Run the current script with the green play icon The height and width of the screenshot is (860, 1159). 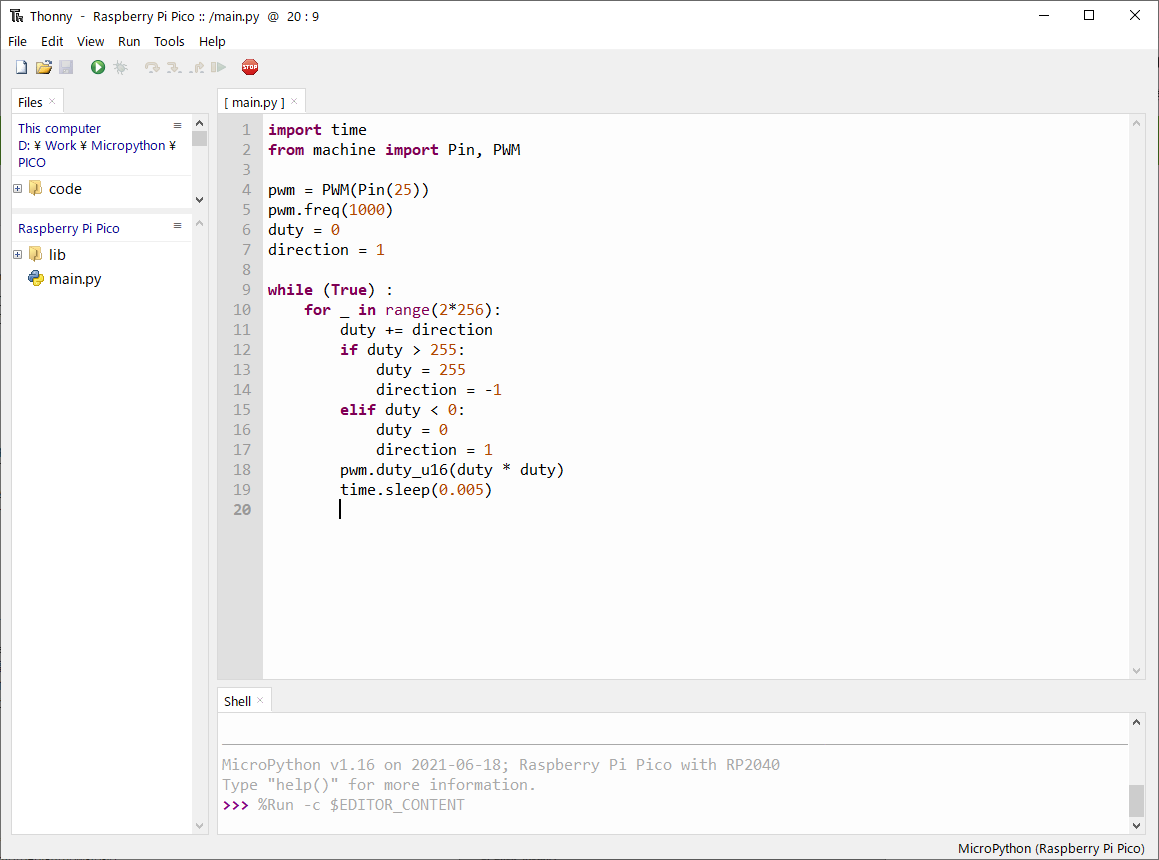click(x=97, y=66)
